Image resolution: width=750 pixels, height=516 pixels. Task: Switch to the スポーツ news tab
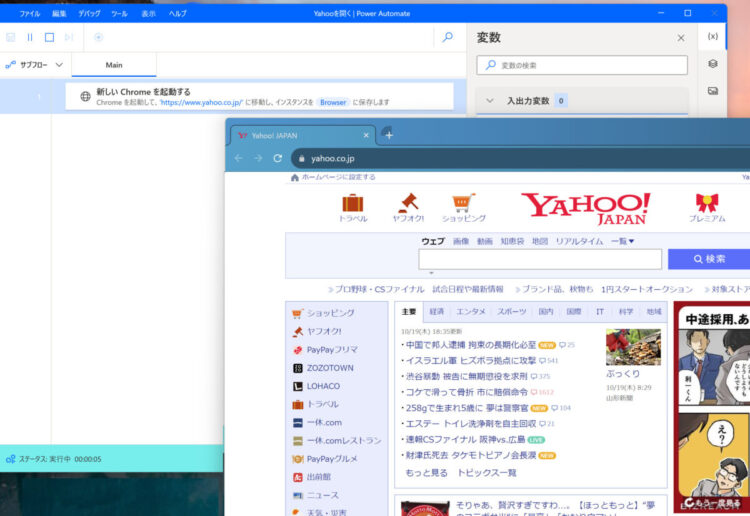click(512, 312)
